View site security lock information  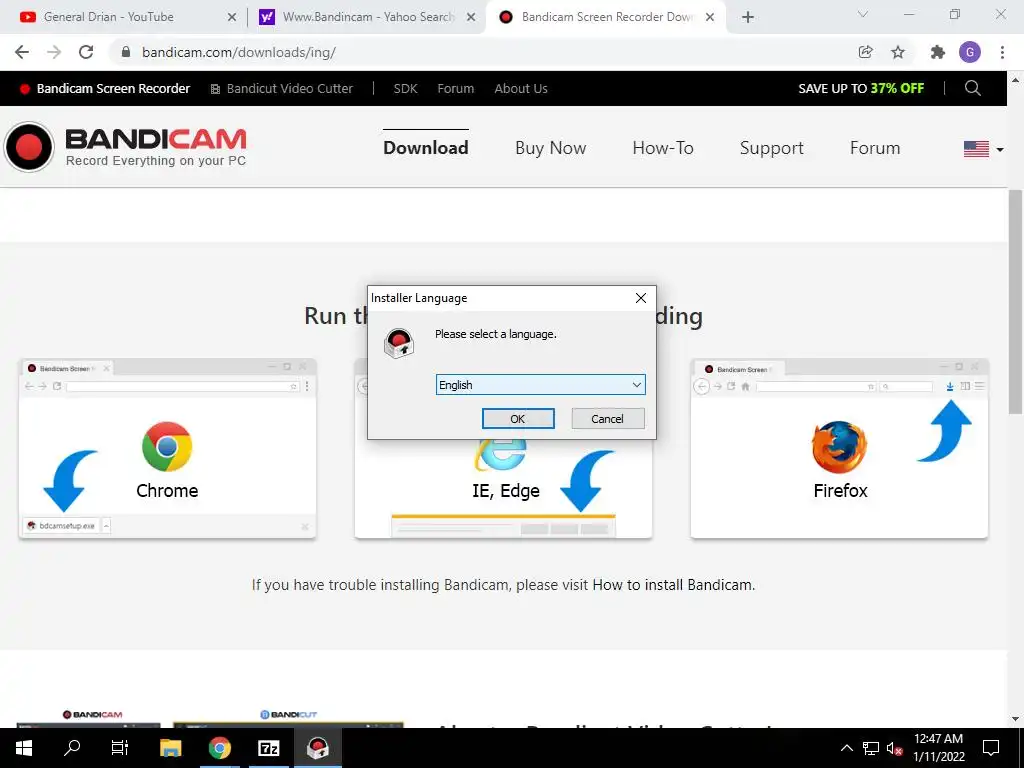[126, 52]
